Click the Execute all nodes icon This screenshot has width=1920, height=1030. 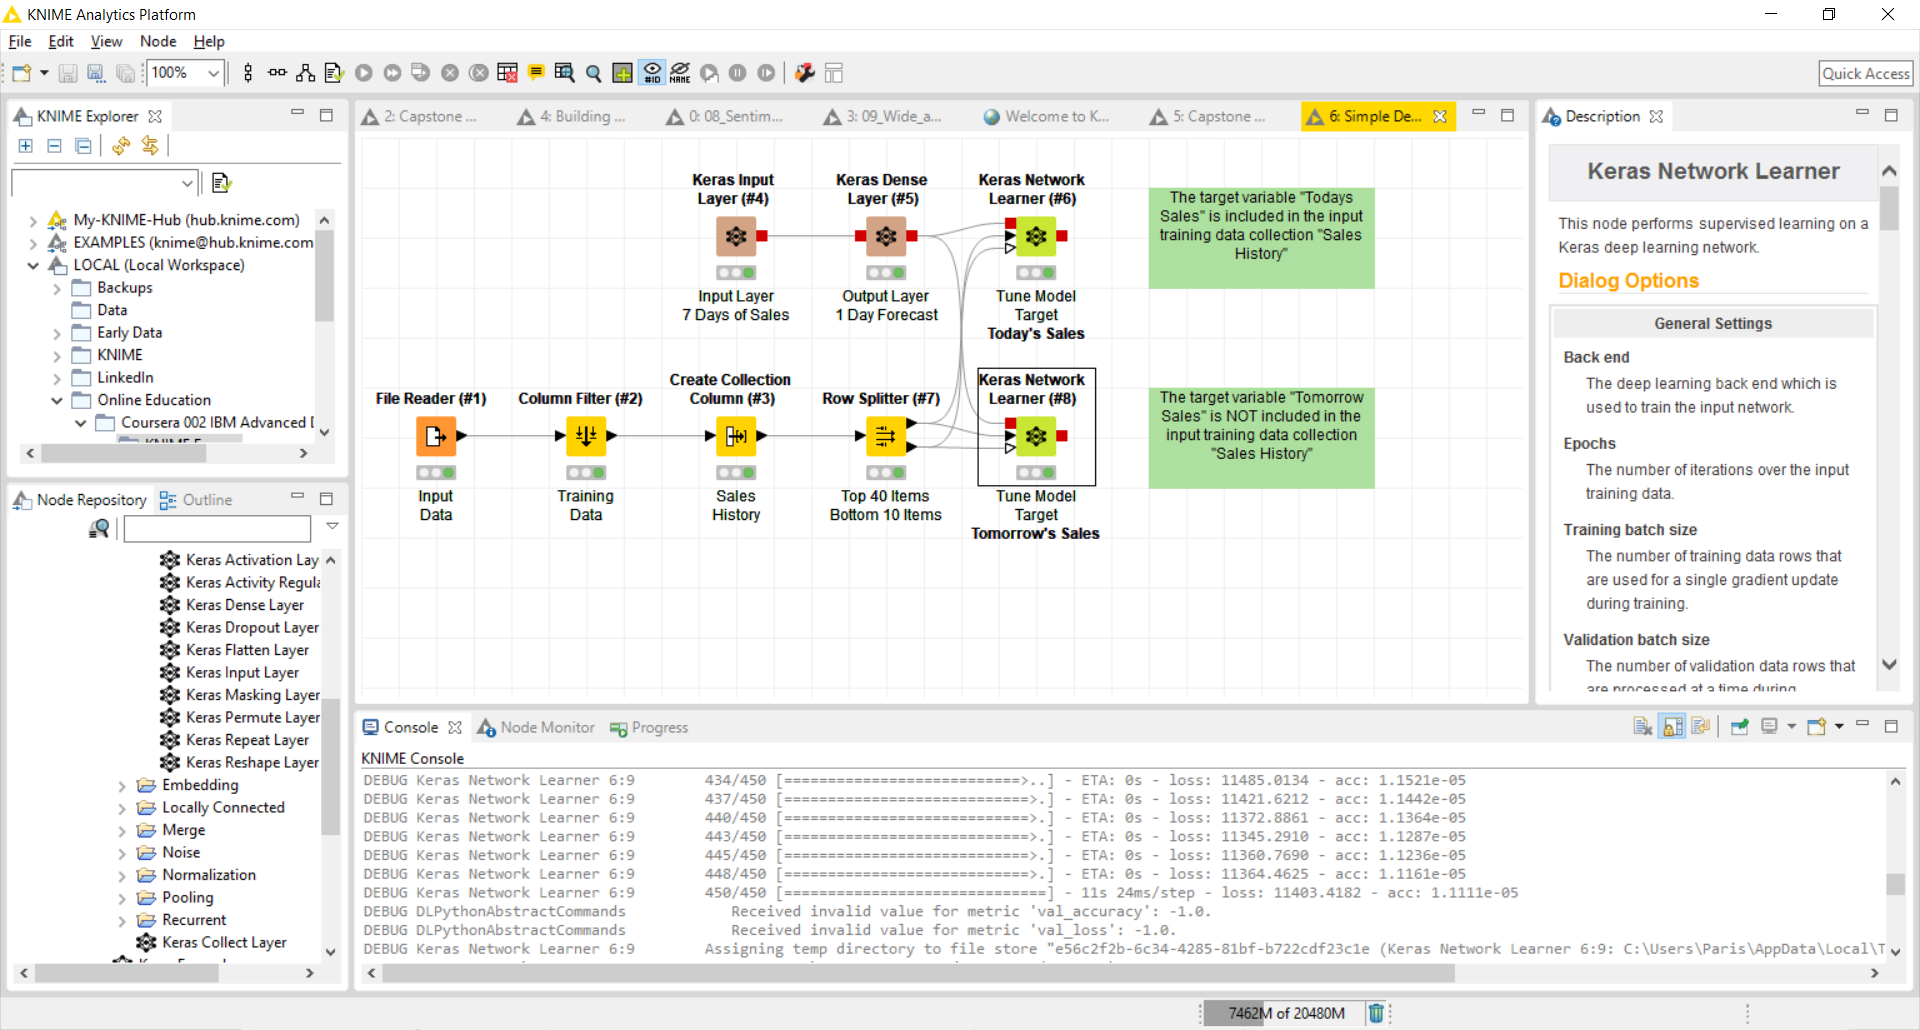[392, 73]
